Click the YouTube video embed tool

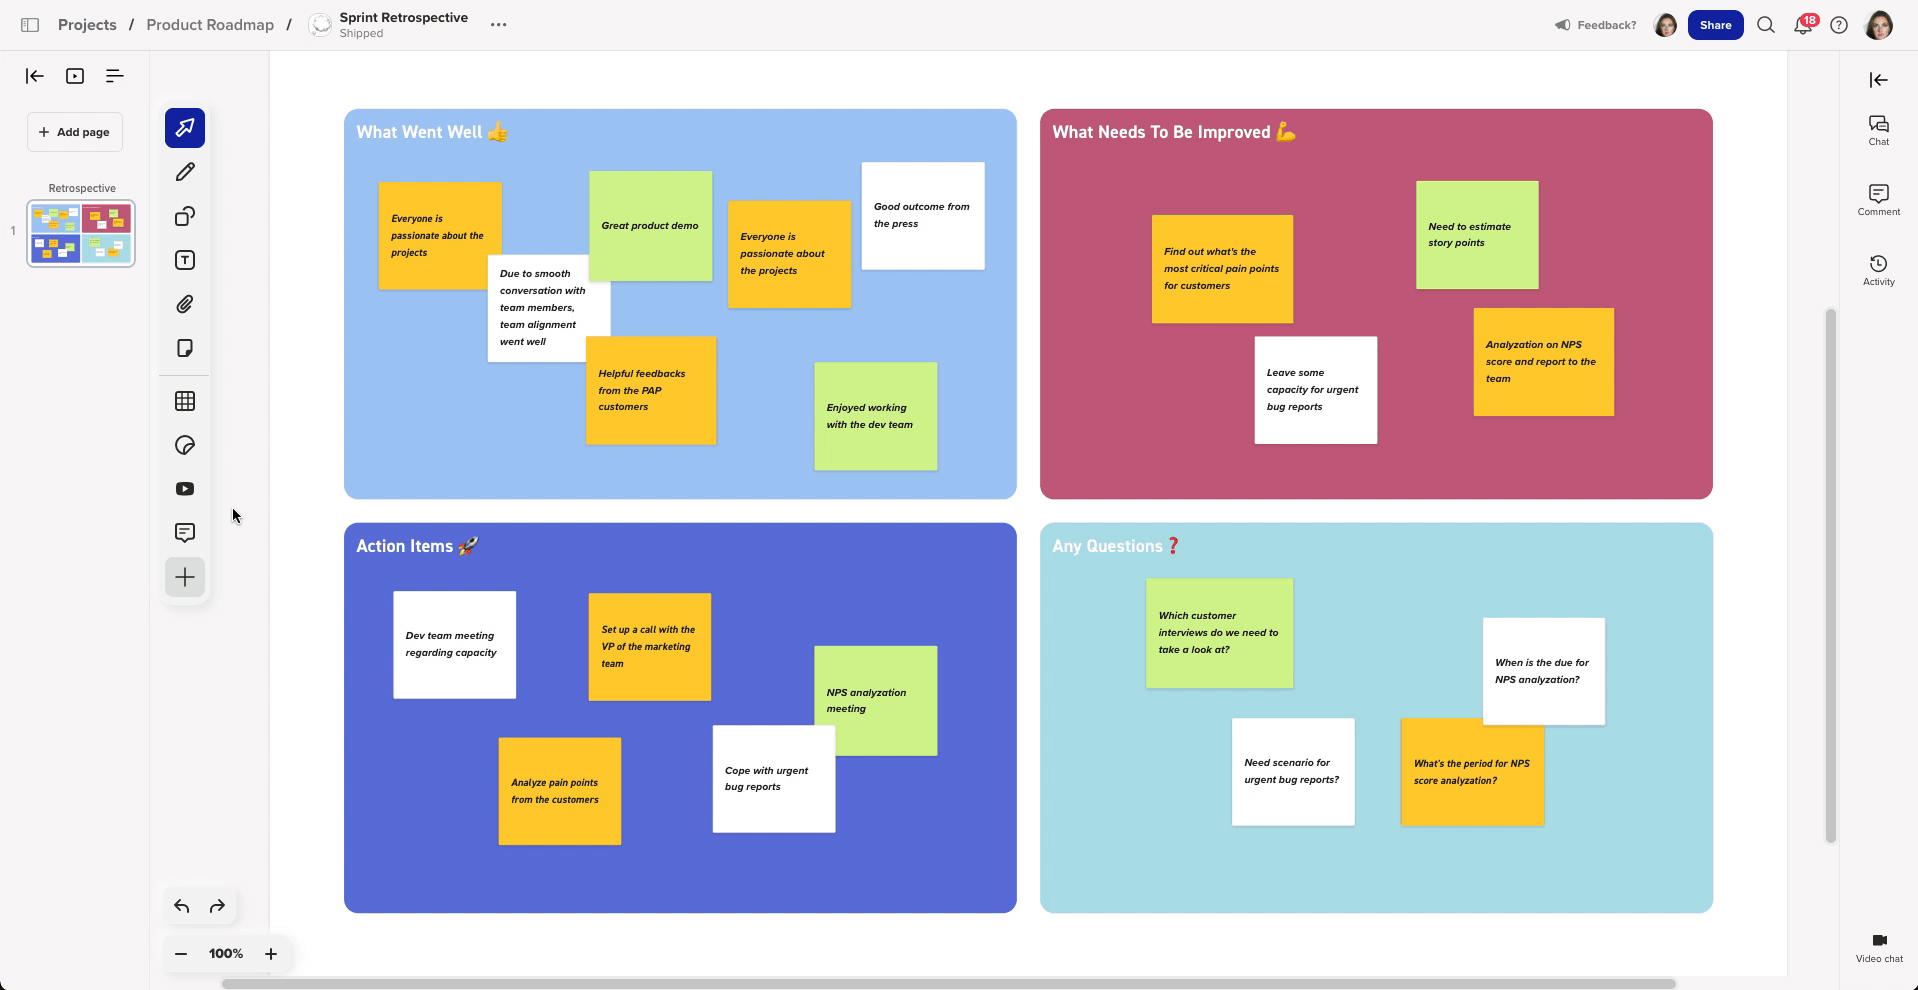click(185, 489)
